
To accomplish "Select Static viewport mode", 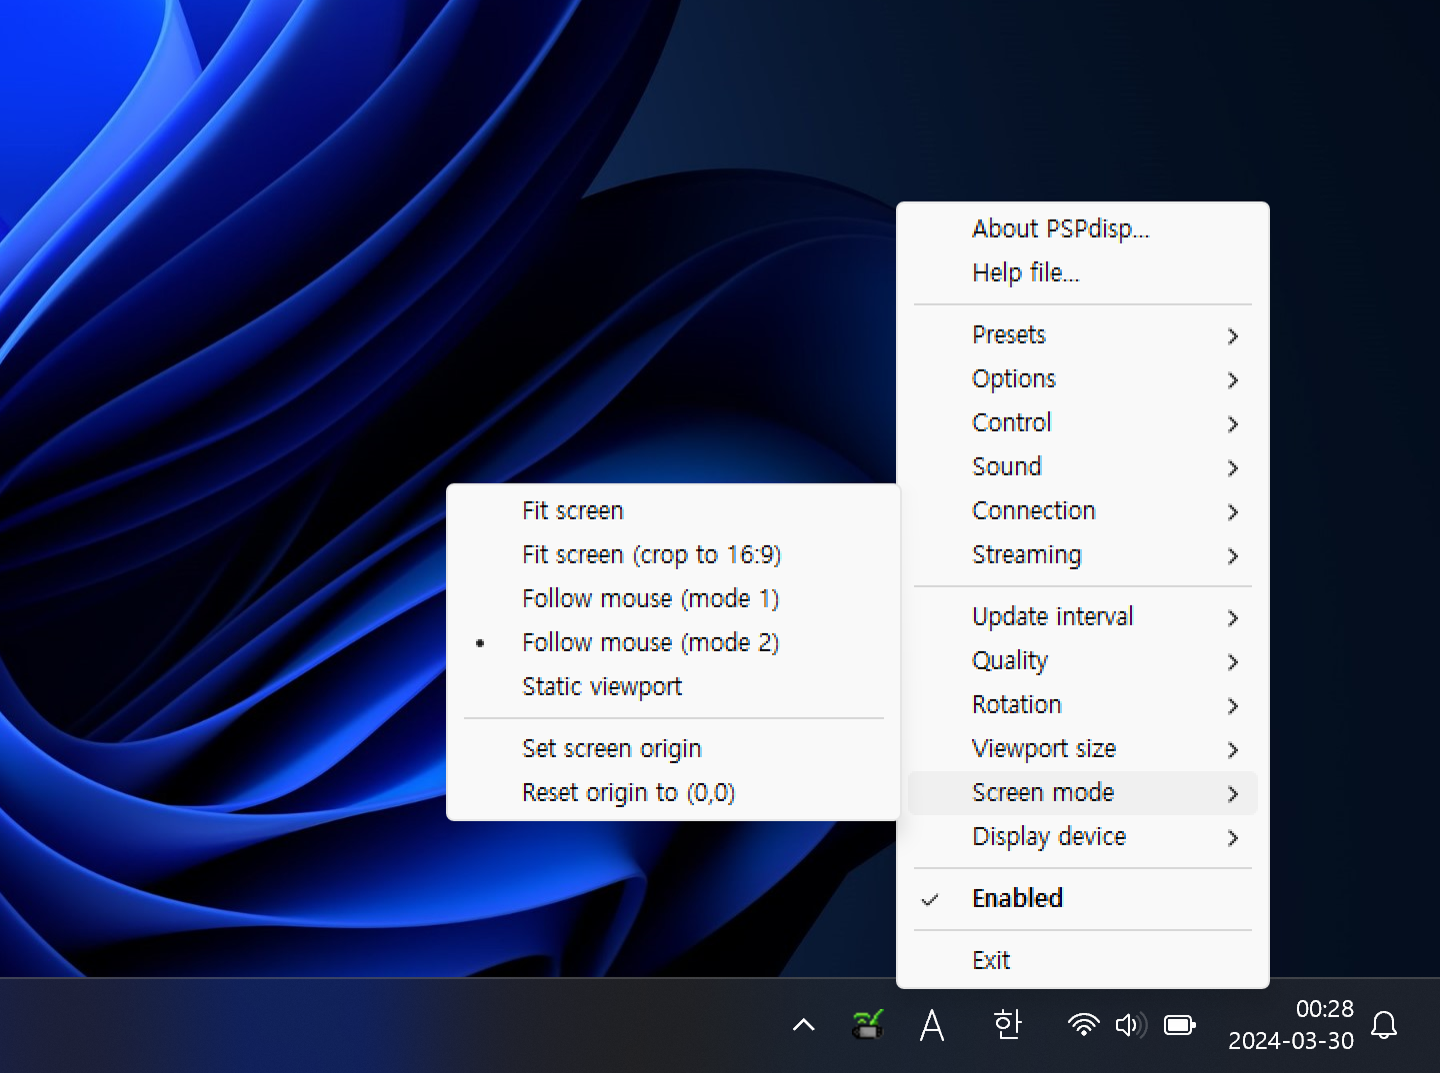I will point(673,687).
